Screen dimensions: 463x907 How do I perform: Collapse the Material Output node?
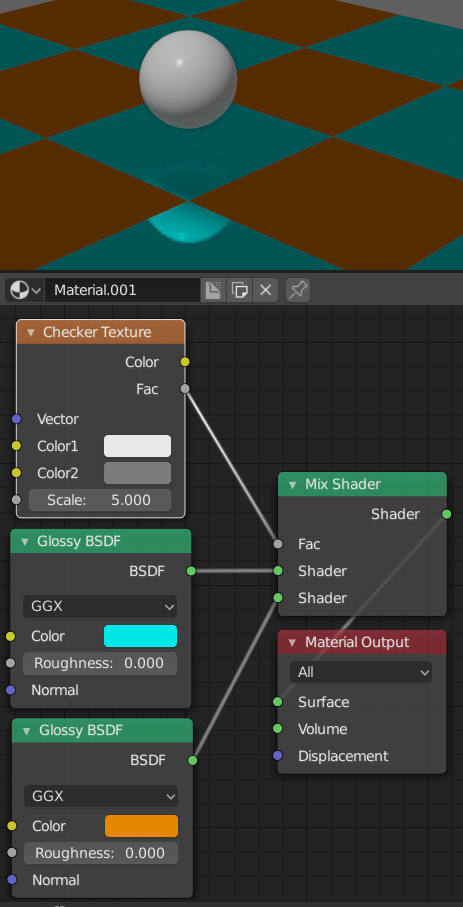(x=293, y=642)
